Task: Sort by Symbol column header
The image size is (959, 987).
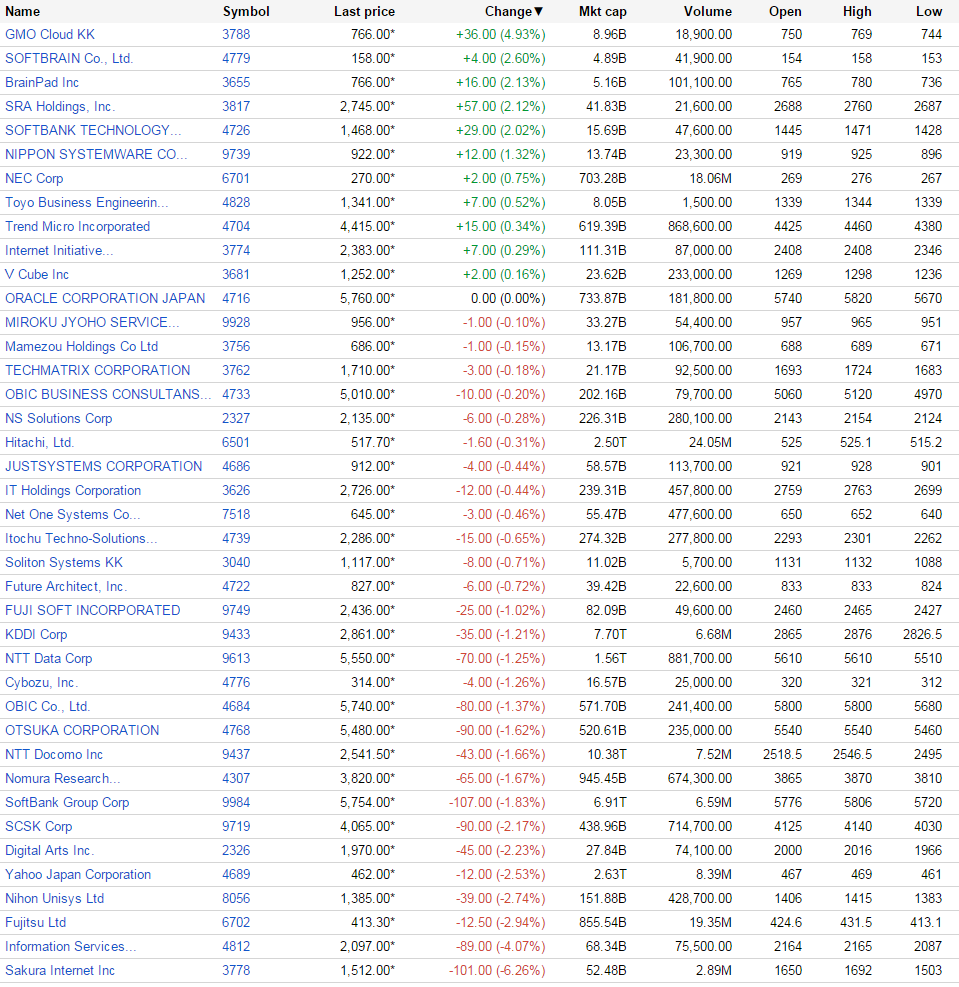Action: (246, 11)
